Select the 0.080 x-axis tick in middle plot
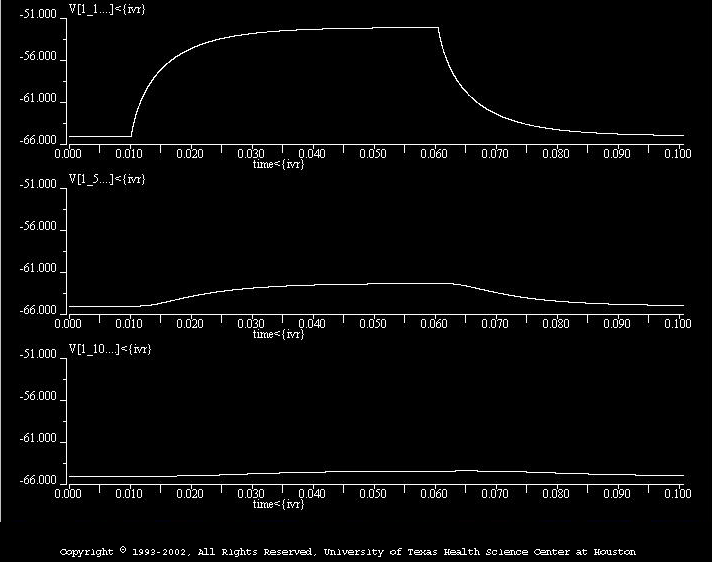The width and height of the screenshot is (712, 562). 556,324
